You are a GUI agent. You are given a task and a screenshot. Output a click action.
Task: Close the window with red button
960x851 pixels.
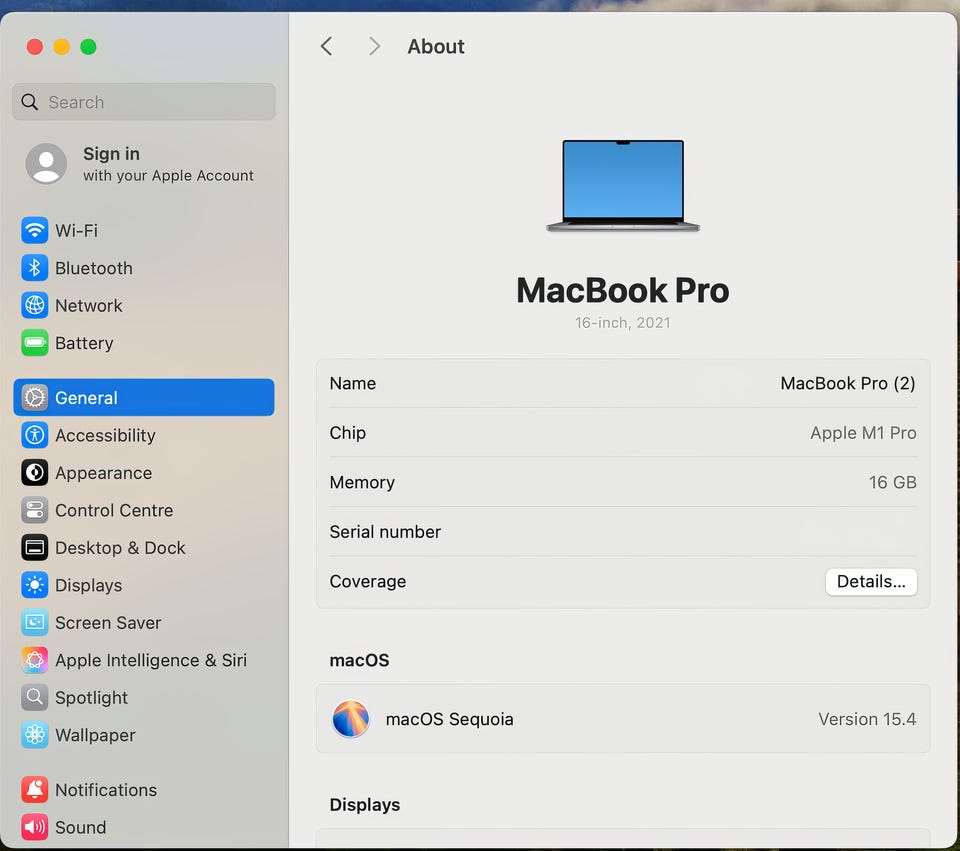pyautogui.click(x=35, y=47)
